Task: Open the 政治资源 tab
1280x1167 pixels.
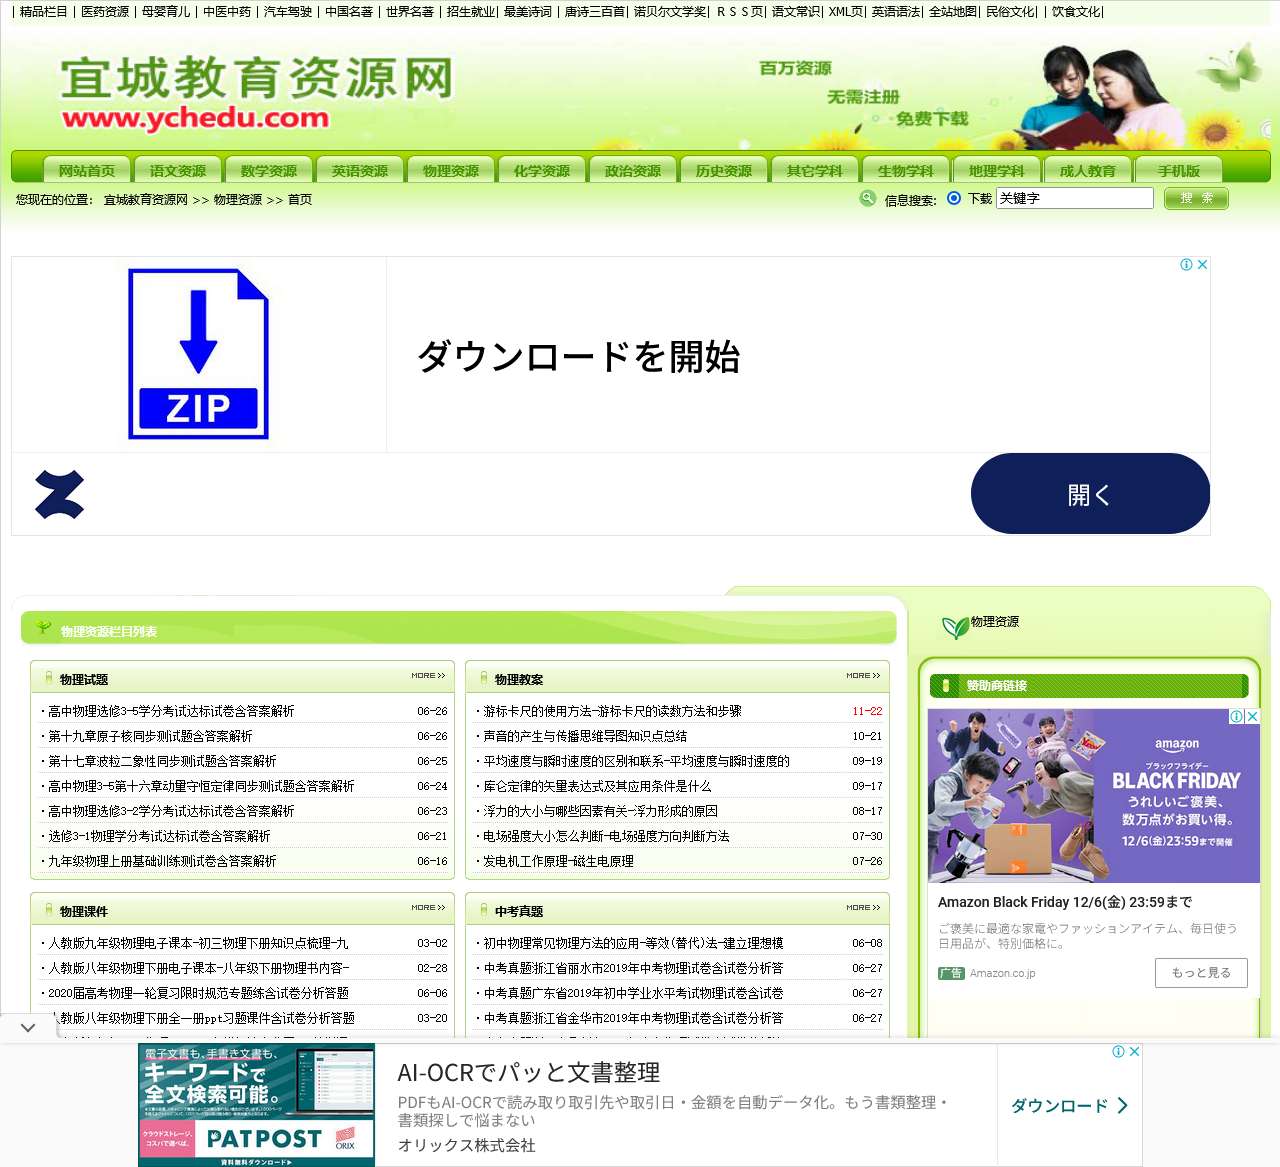Action: [633, 171]
